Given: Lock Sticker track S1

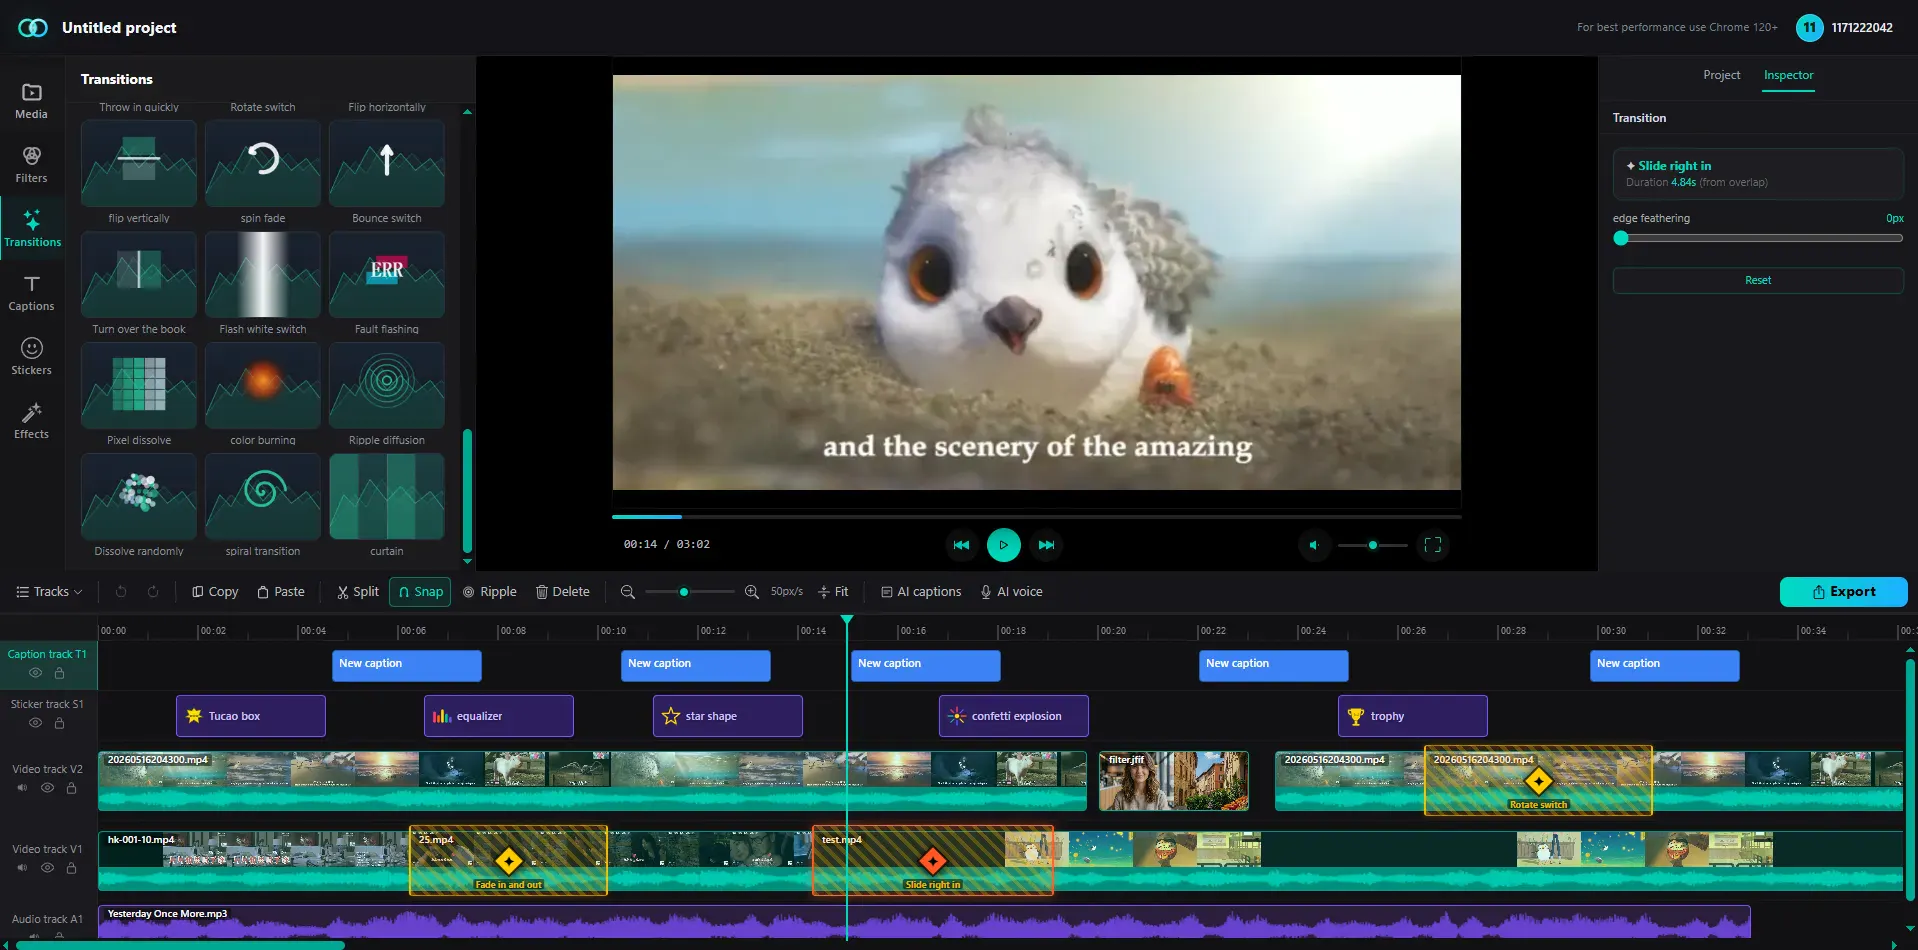Looking at the screenshot, I should tap(59, 723).
